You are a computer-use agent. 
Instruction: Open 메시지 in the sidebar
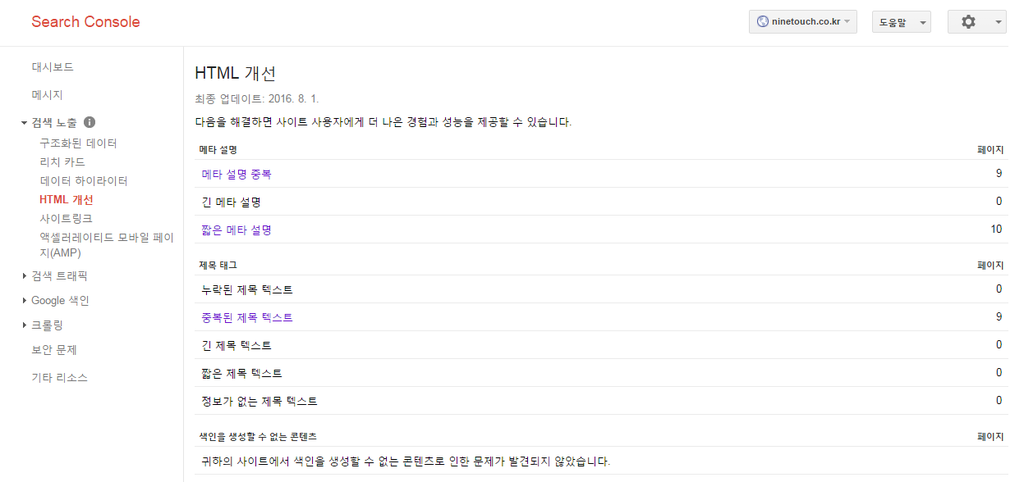tap(47, 95)
